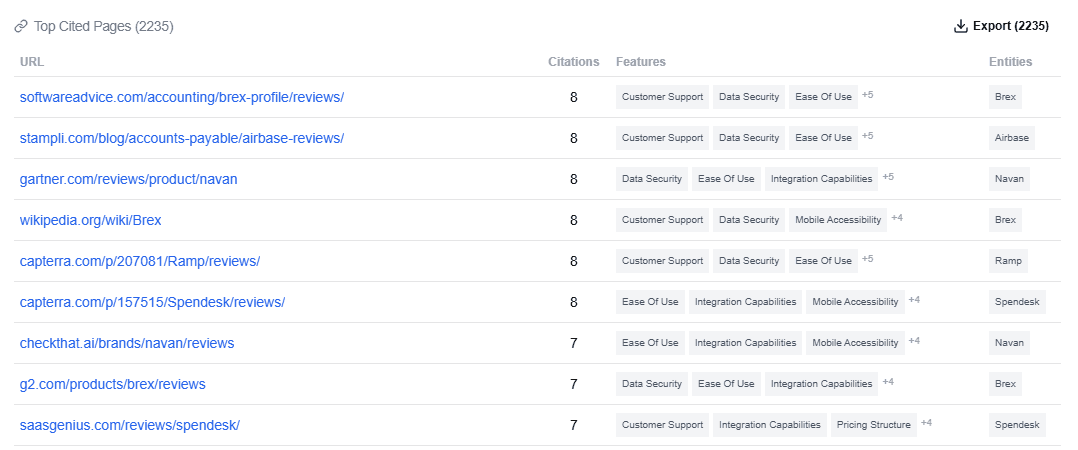Image resolution: width=1078 pixels, height=450 pixels.
Task: Expand +4 features in capterra.com Spendesk row
Action: point(914,300)
